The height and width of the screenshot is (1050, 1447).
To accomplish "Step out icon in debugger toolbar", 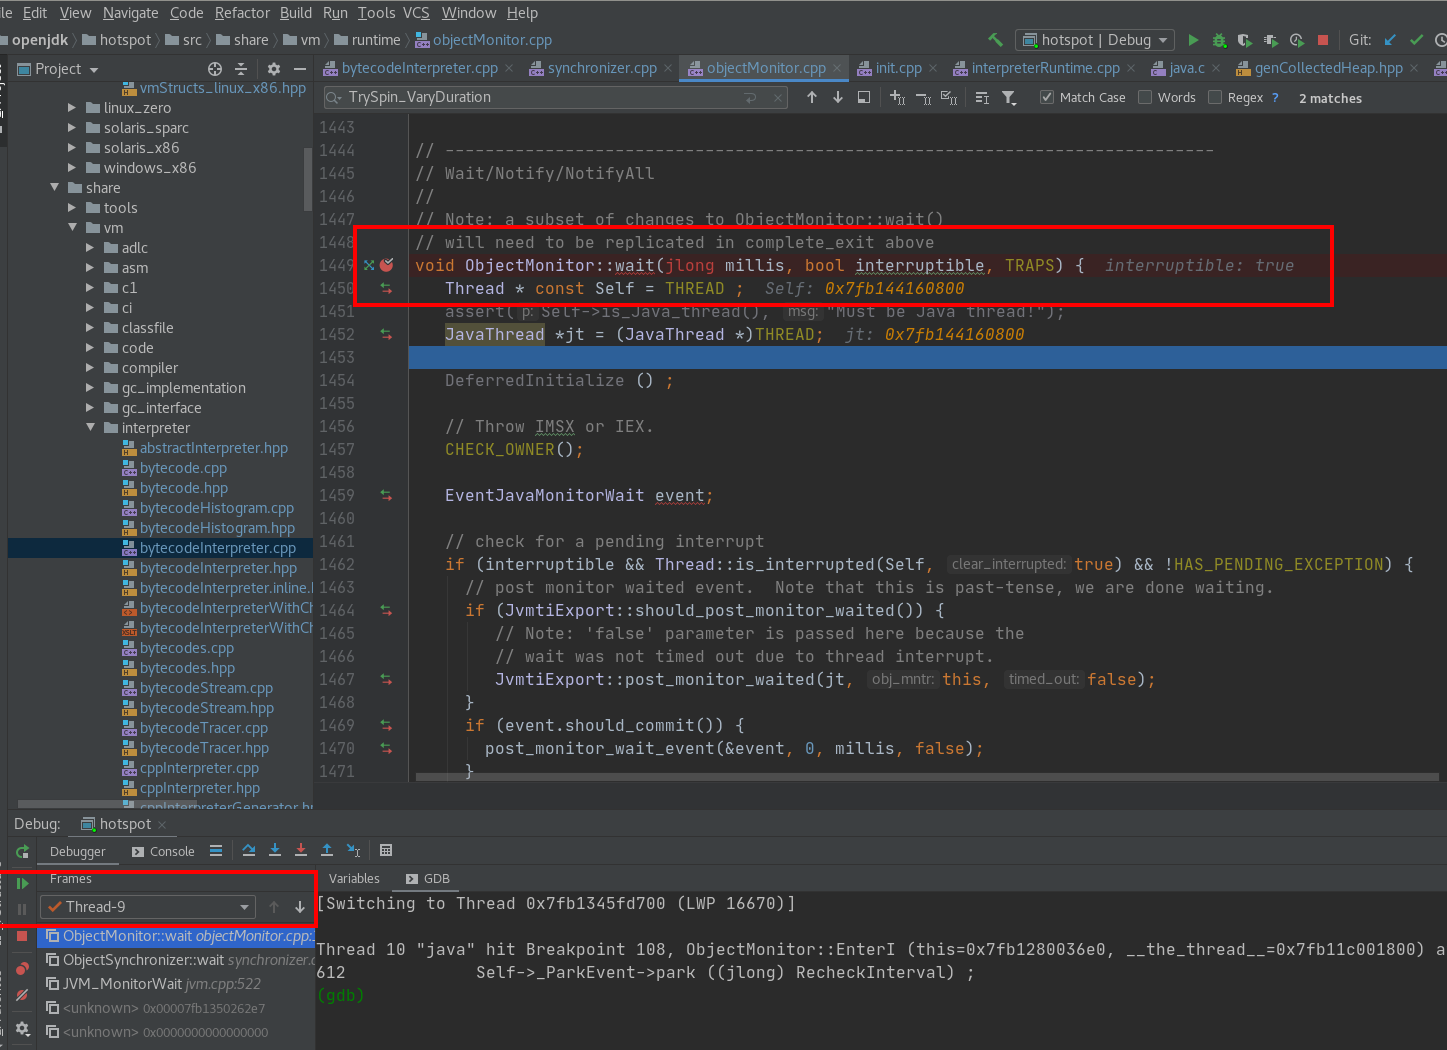I will [x=327, y=850].
